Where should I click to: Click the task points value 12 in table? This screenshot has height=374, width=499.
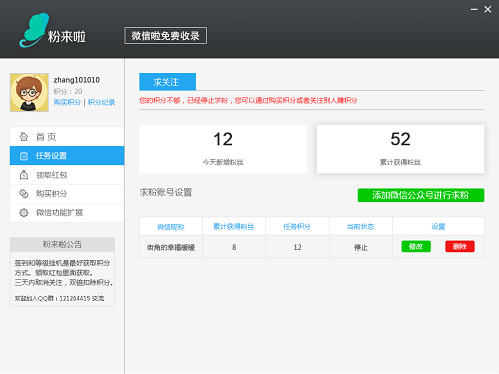(297, 247)
